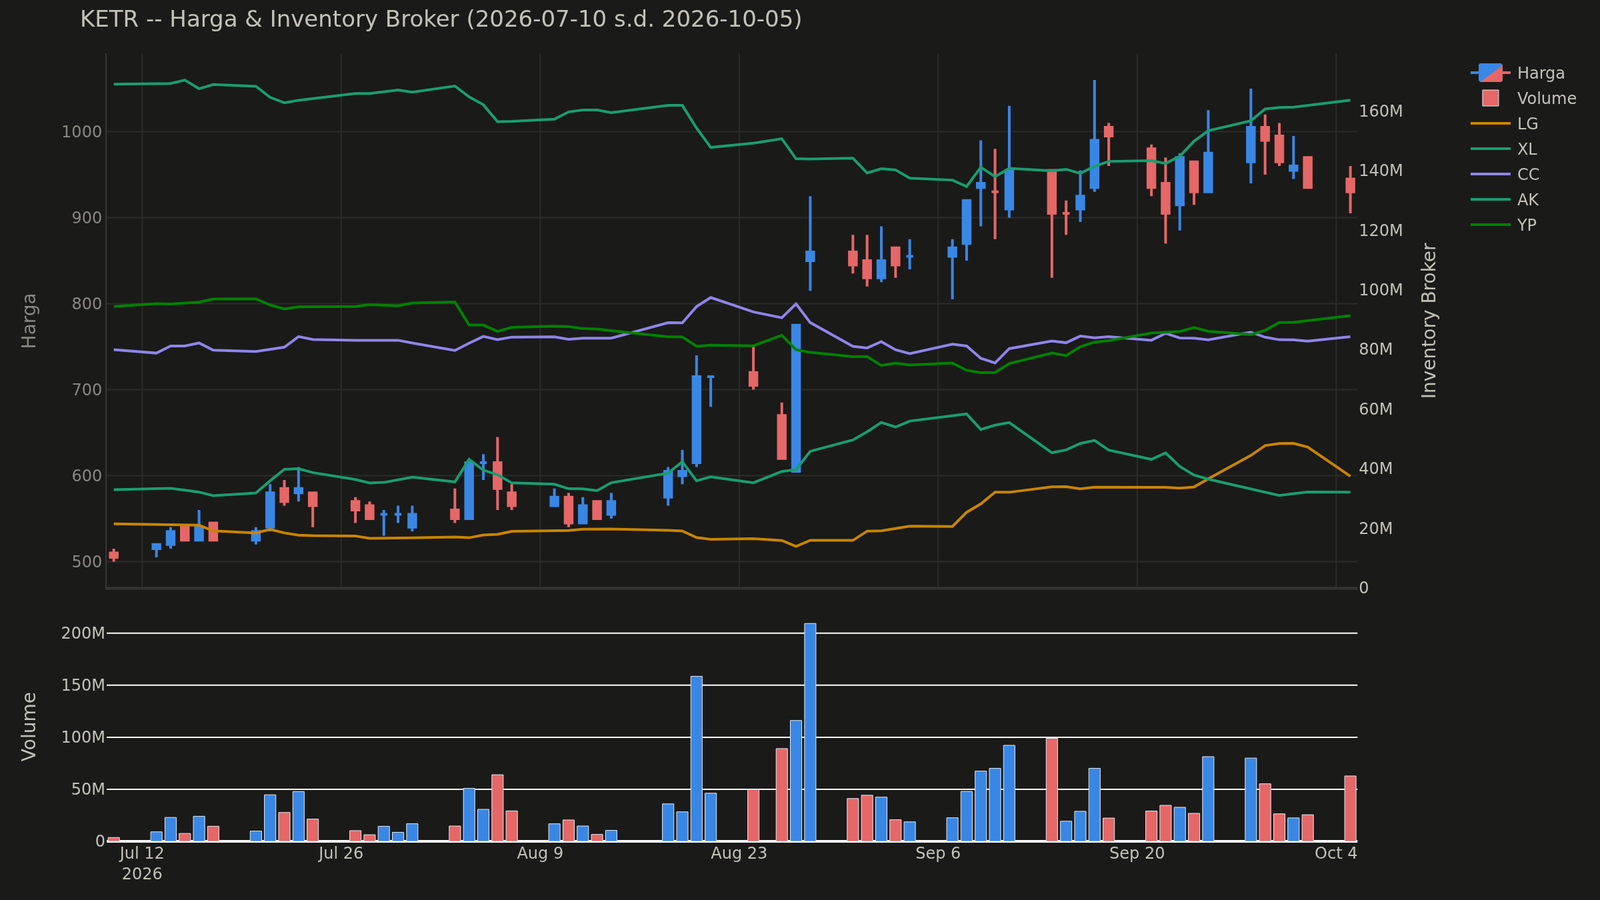Click the 900 price tick label
Image resolution: width=1600 pixels, height=900 pixels.
coord(85,218)
